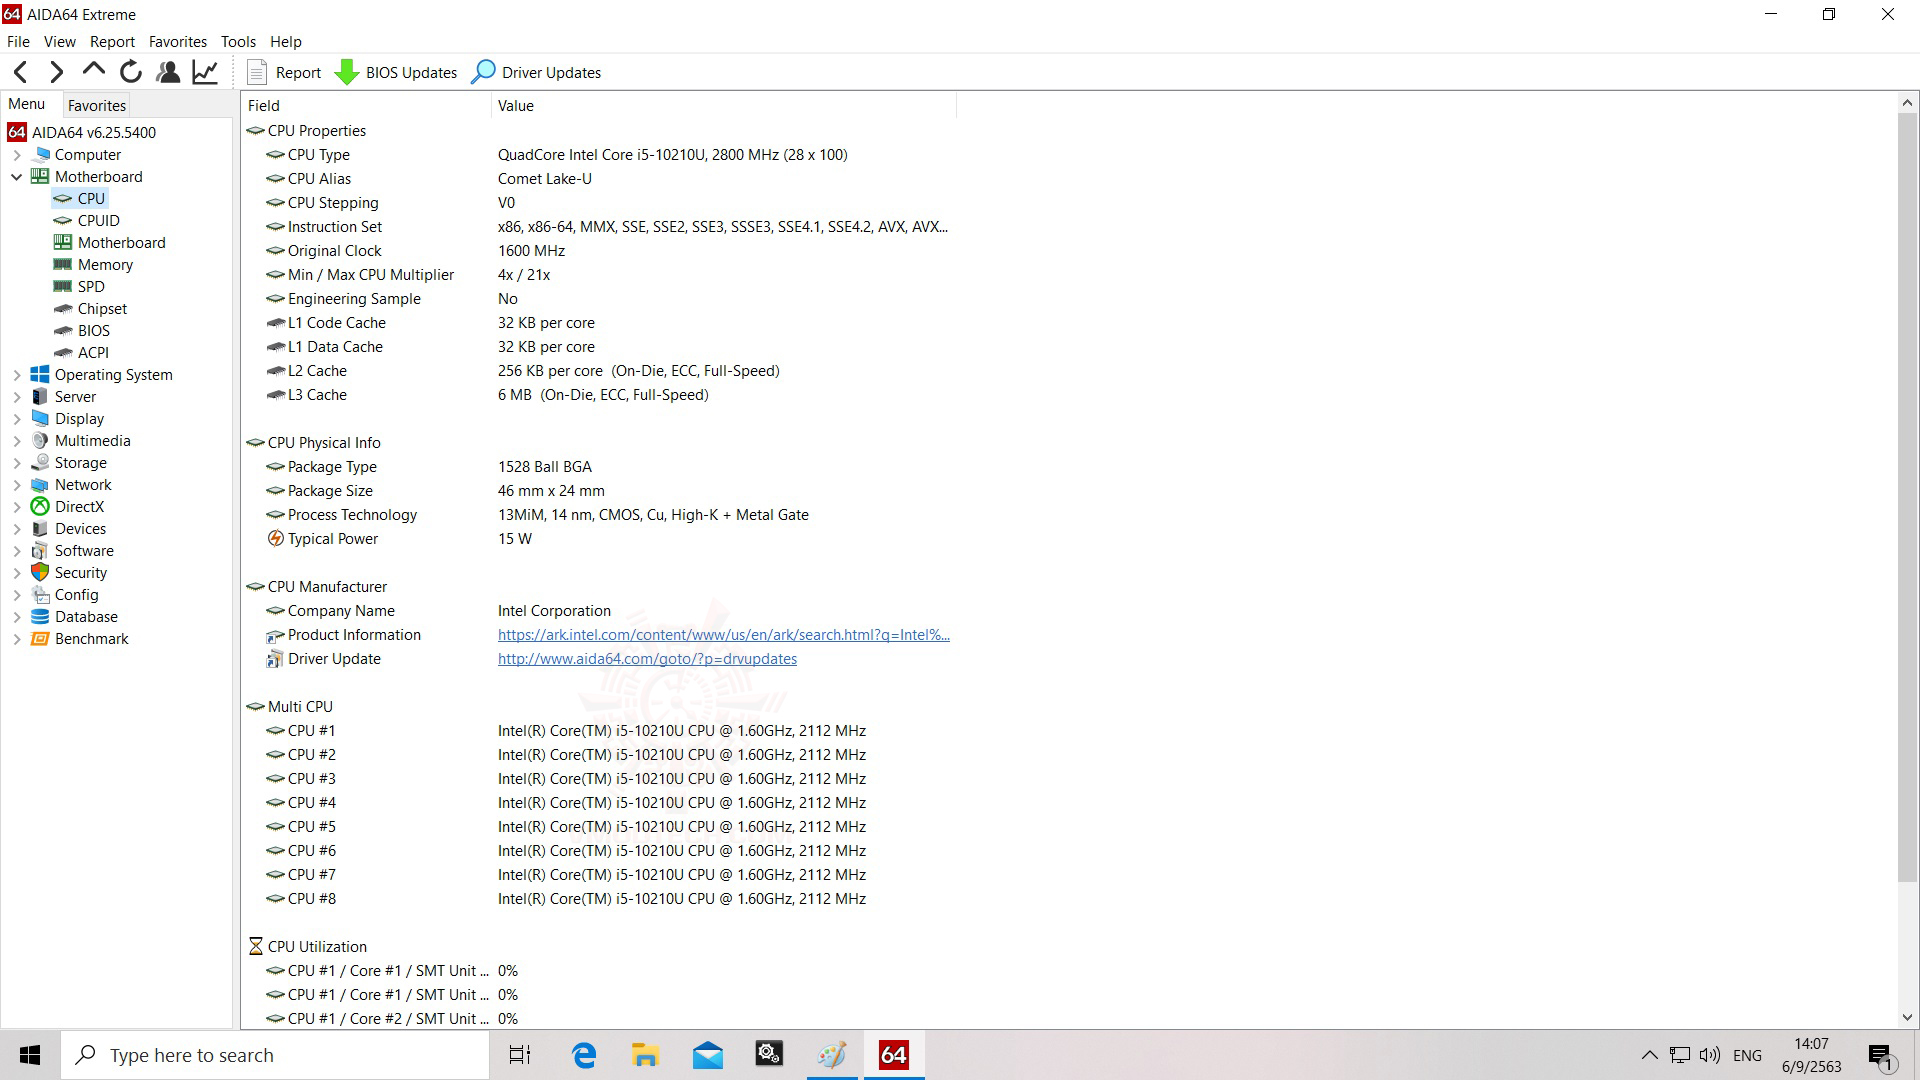This screenshot has width=1920, height=1080.
Task: Open Driver Updates magnifier button
Action: pos(536,72)
